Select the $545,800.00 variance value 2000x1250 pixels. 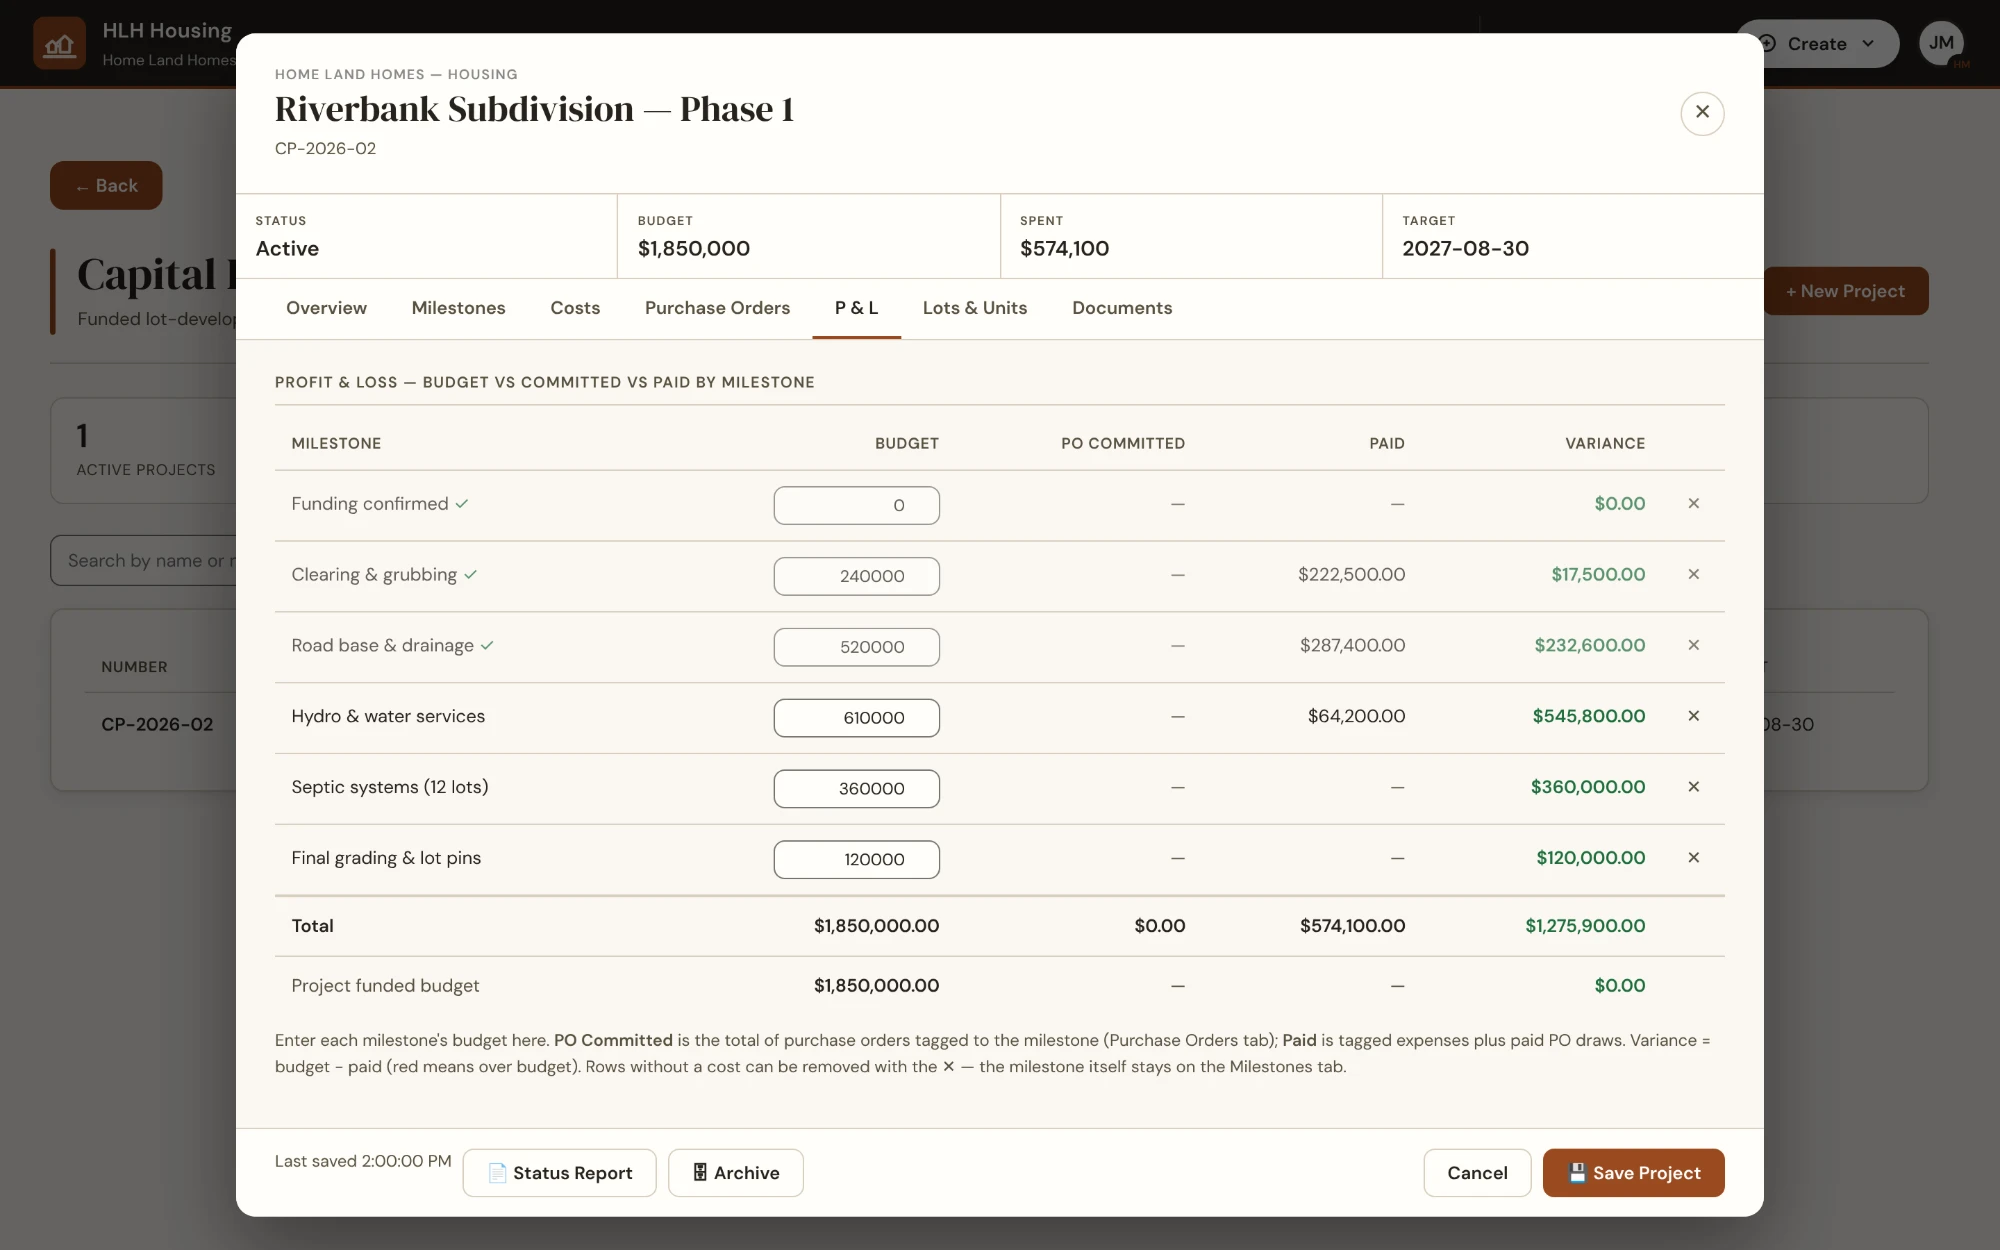(x=1588, y=717)
